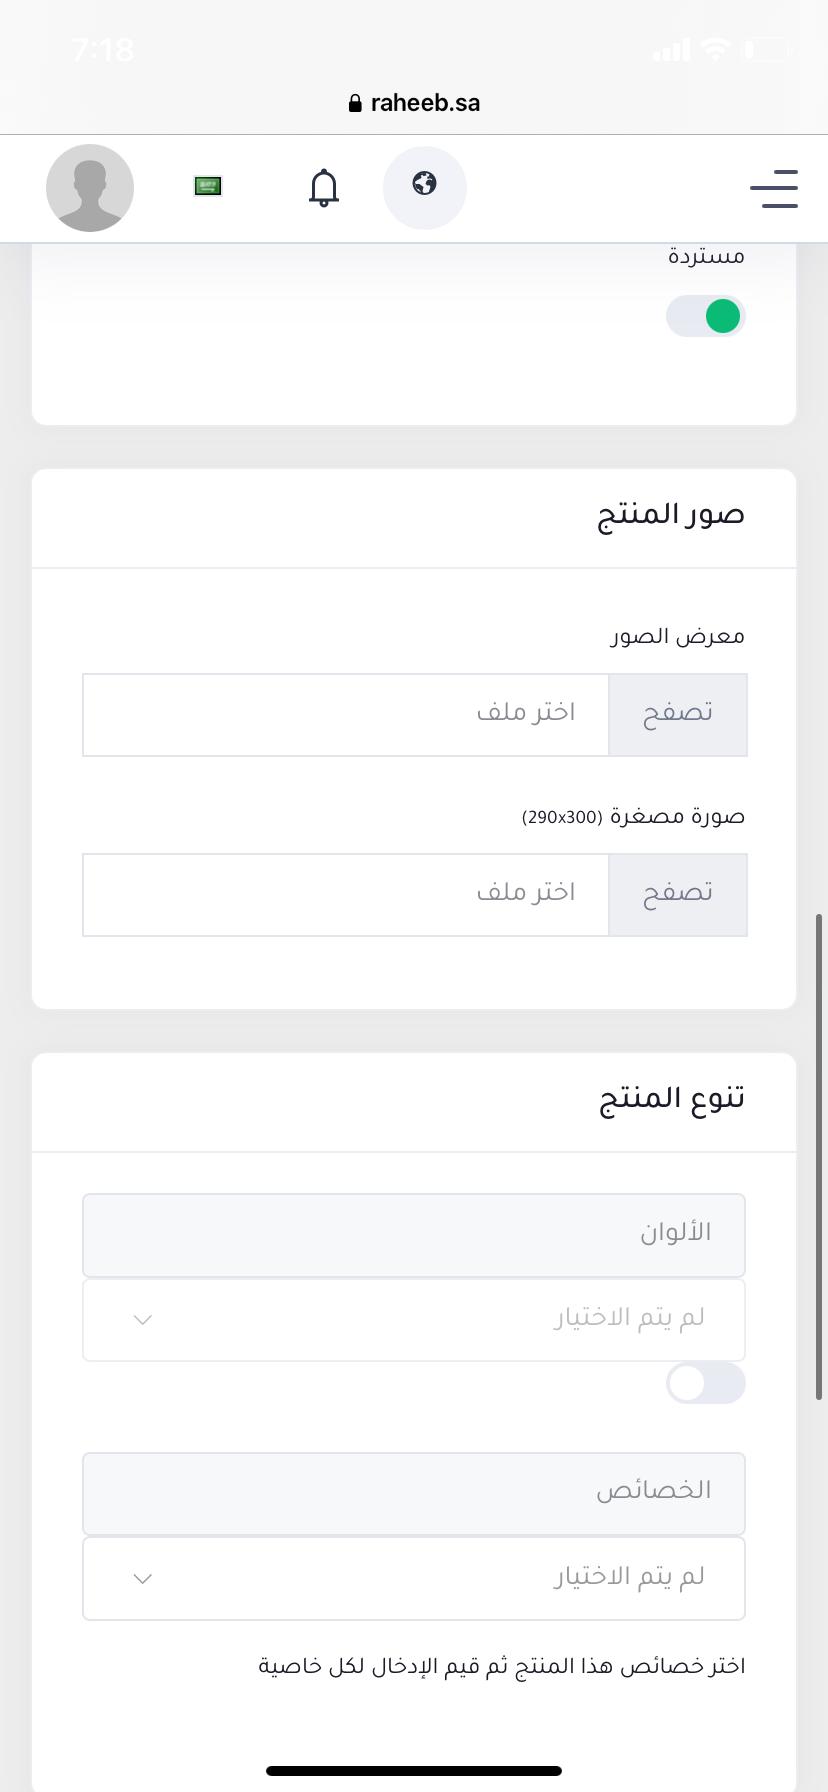The width and height of the screenshot is (828, 1792).
Task: Tap the raheeb.sa address bar
Action: tap(414, 103)
